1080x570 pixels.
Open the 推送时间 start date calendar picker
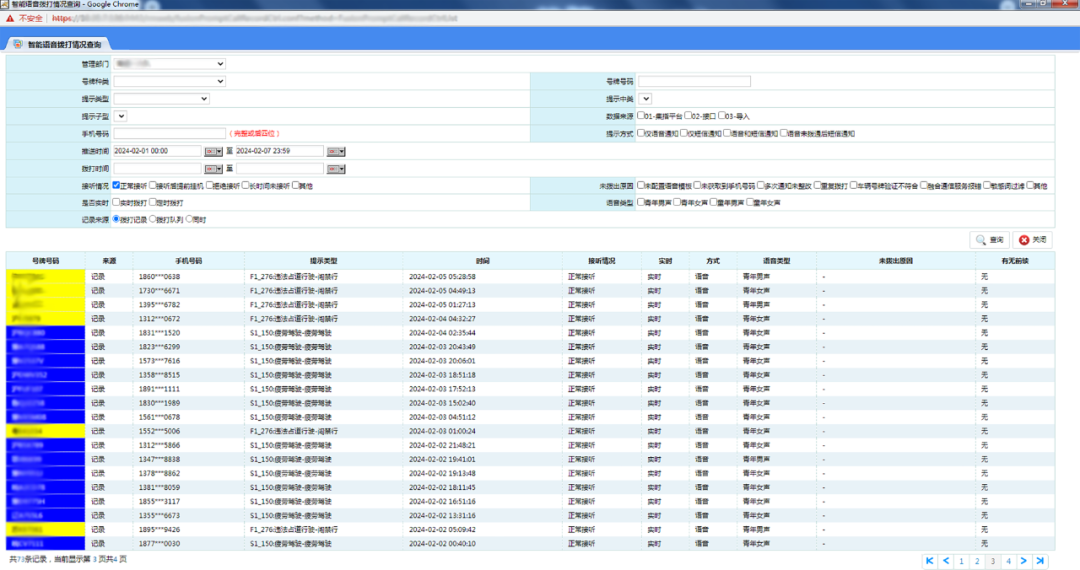tap(212, 151)
